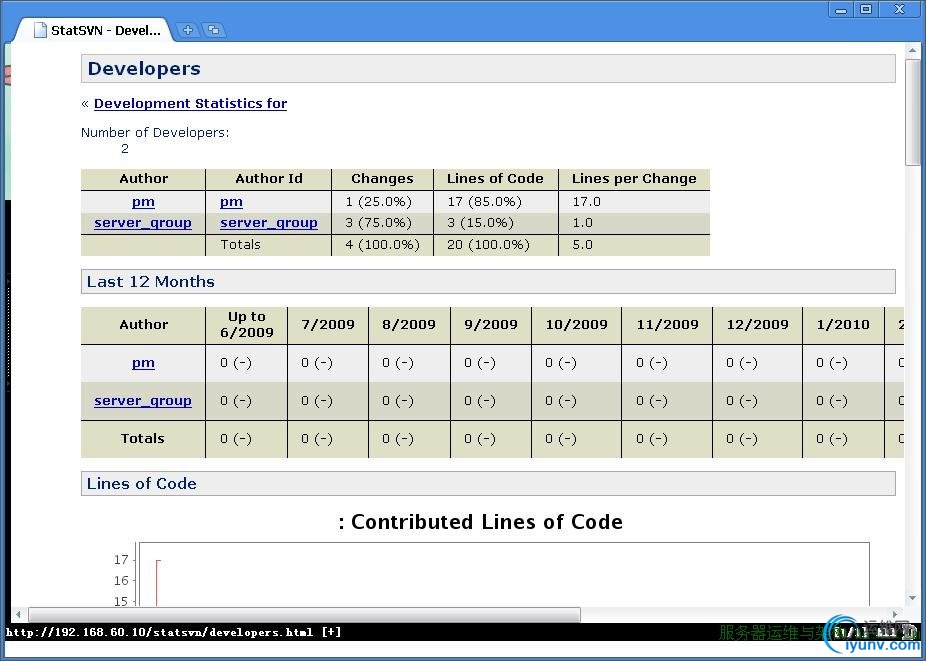Open server_group link in Author column
Viewport: 926px width, 661px height.
click(x=143, y=223)
